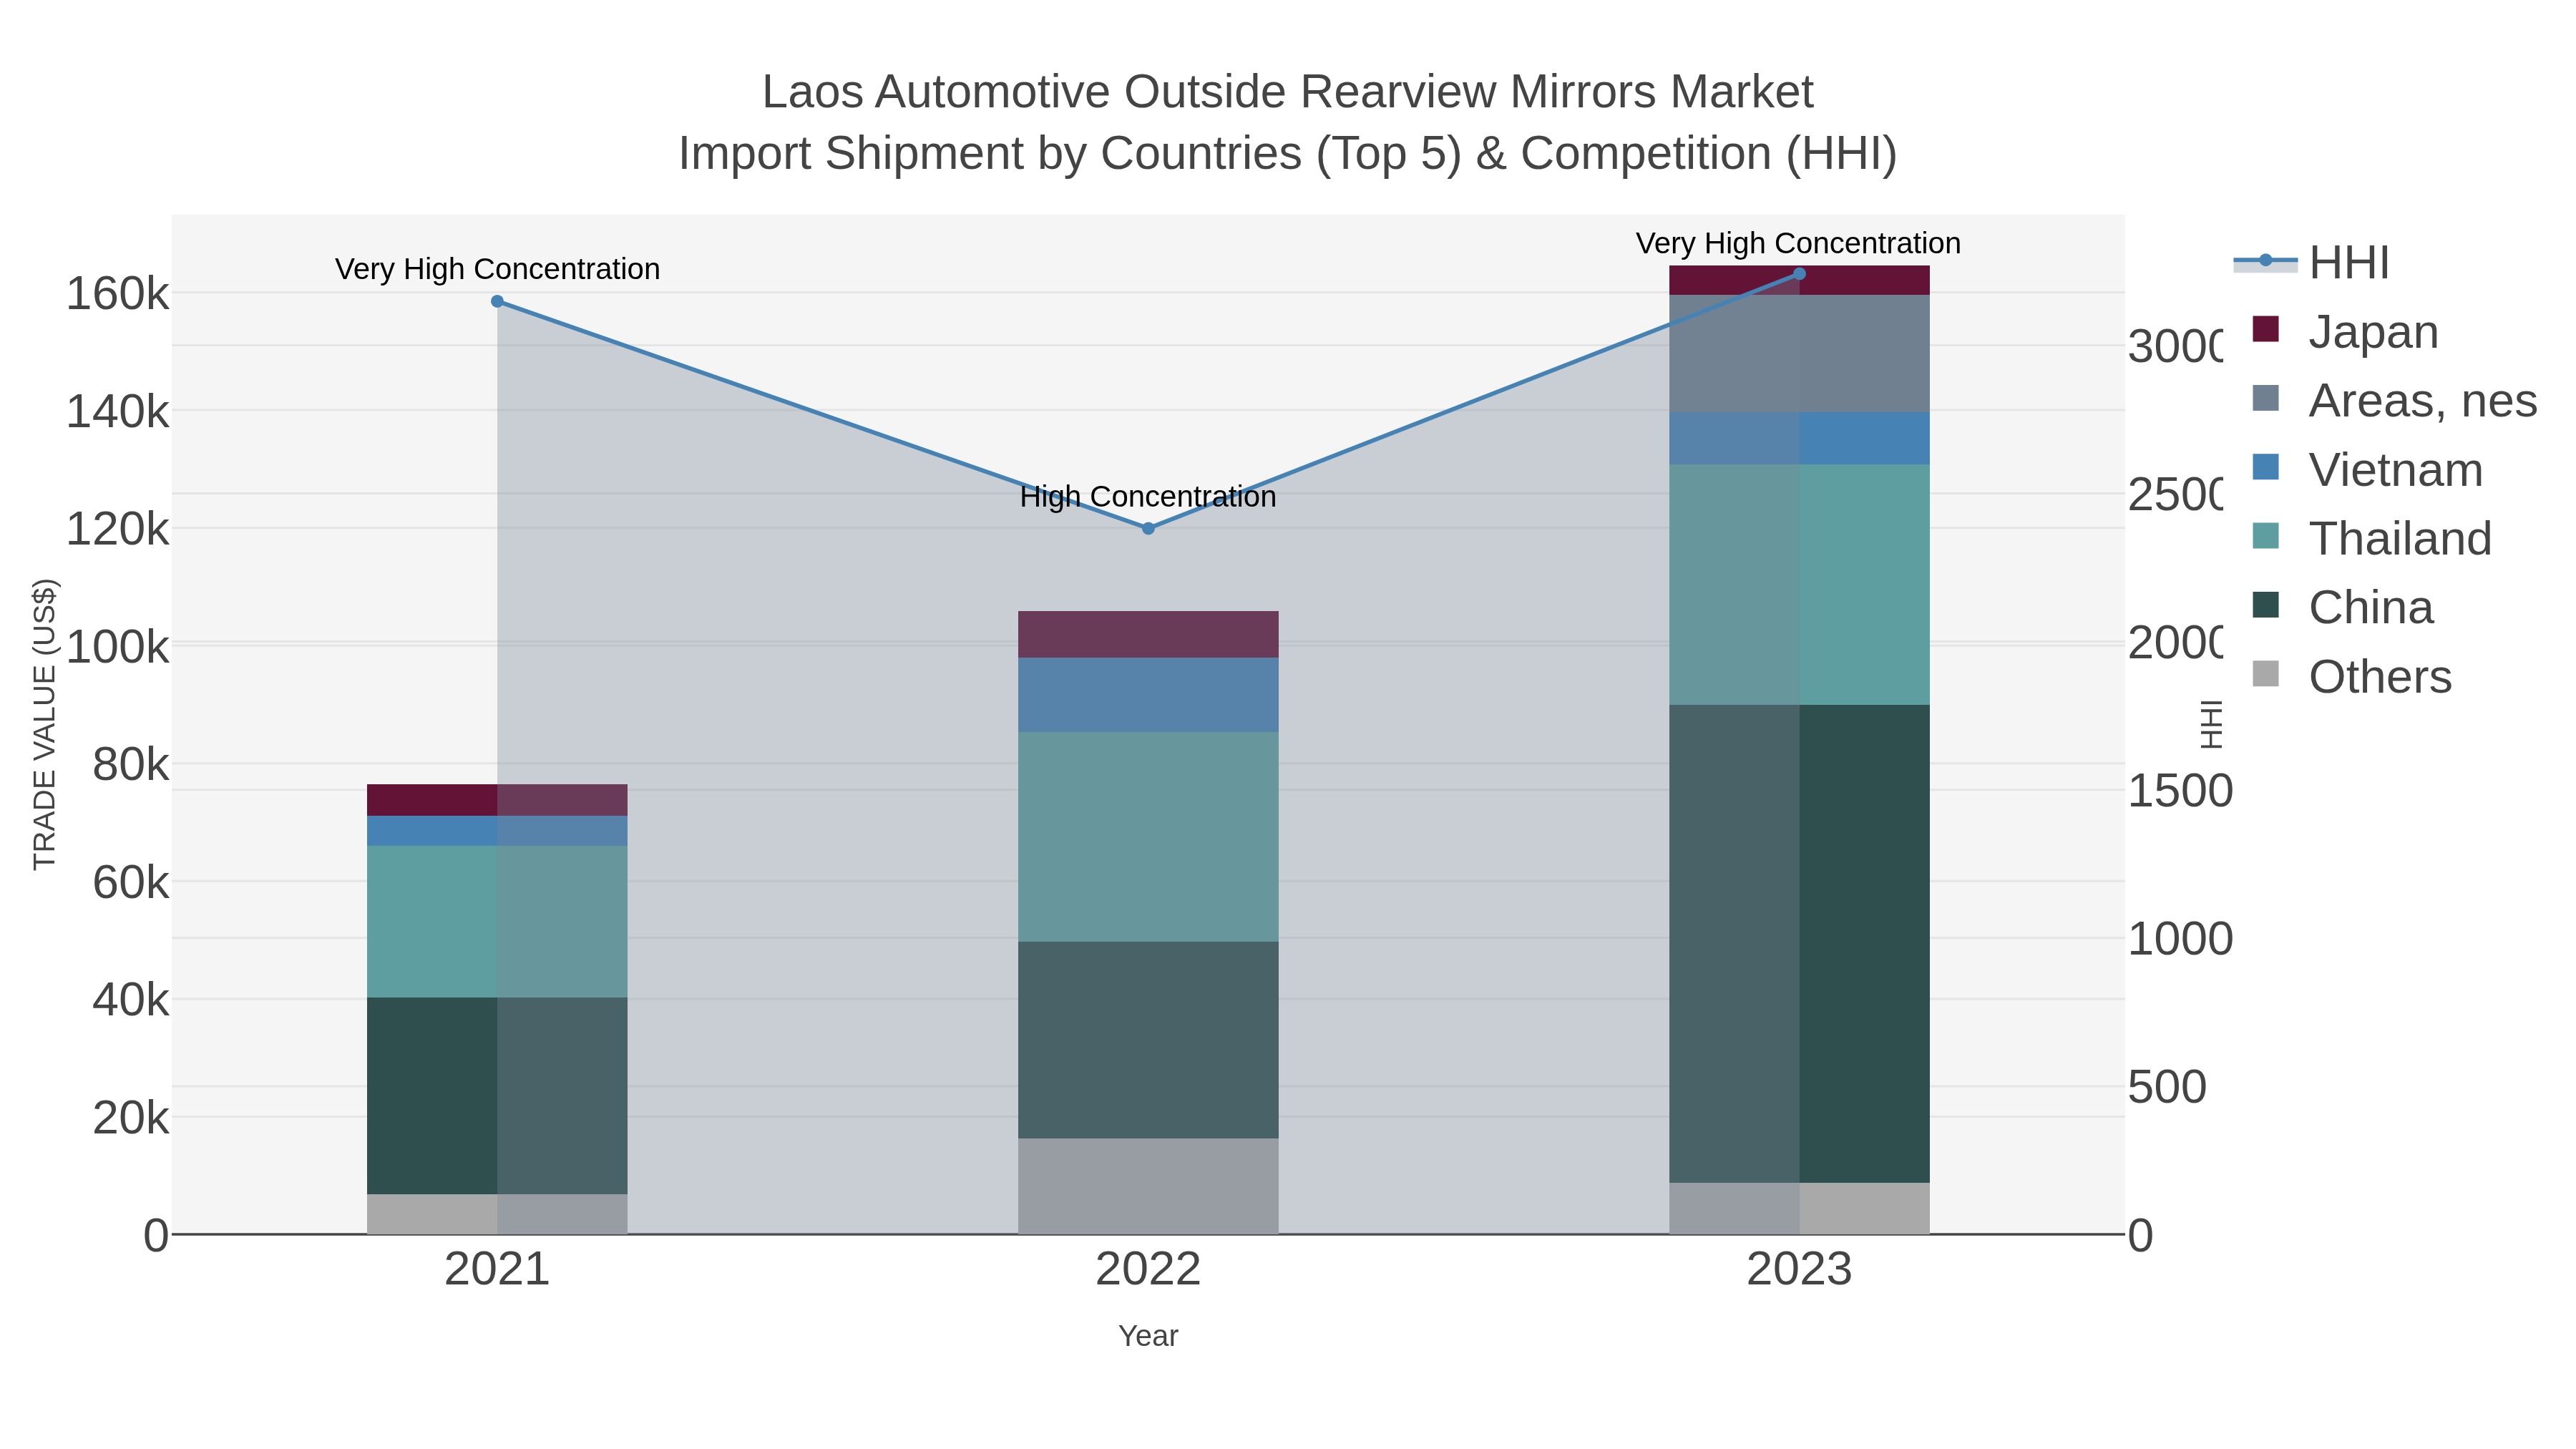The image size is (2576, 1449).
Task: Toggle the HHI legend entry
Action: tap(2311, 263)
